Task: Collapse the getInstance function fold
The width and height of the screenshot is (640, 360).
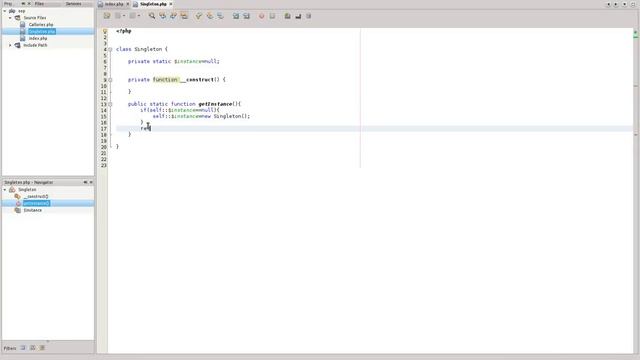Action: tap(110, 104)
